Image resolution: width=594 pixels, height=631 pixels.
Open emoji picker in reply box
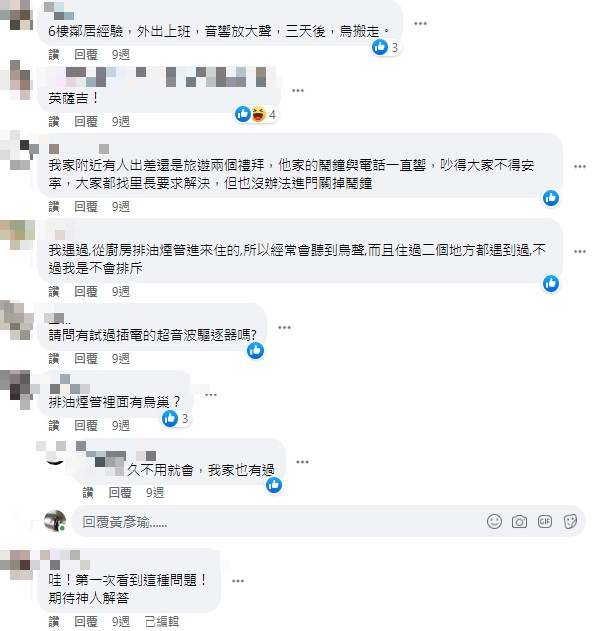[494, 522]
